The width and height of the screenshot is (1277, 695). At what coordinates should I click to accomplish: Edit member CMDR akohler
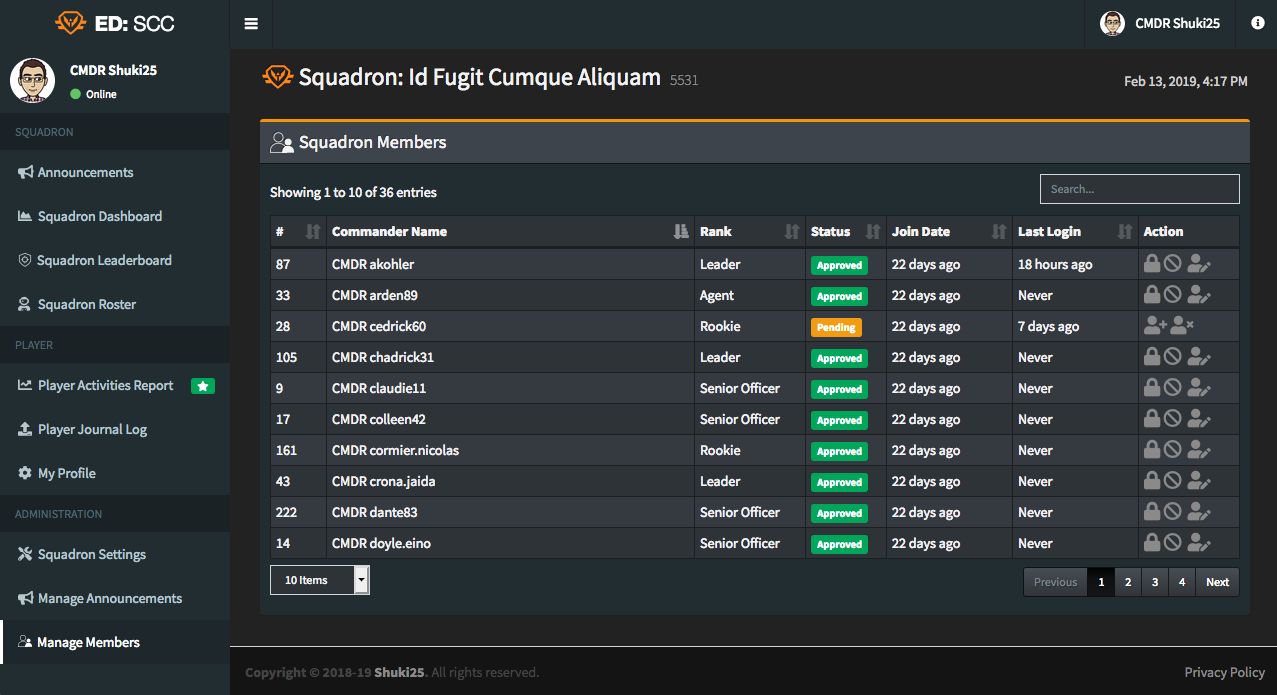tap(1198, 264)
